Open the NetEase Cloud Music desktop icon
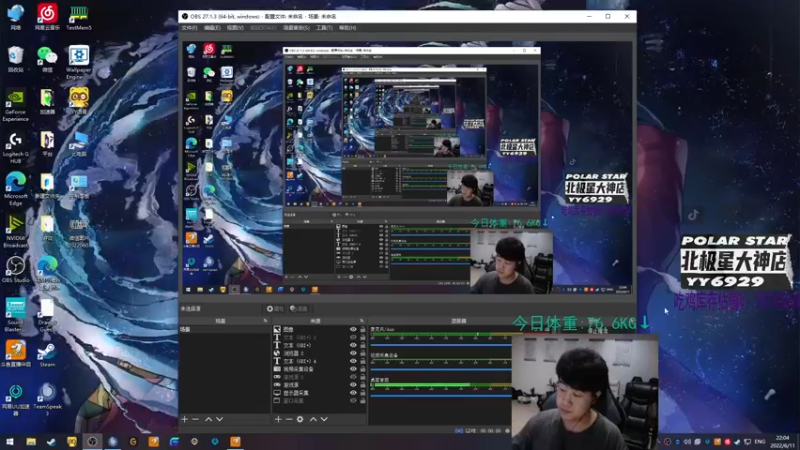 click(47, 17)
